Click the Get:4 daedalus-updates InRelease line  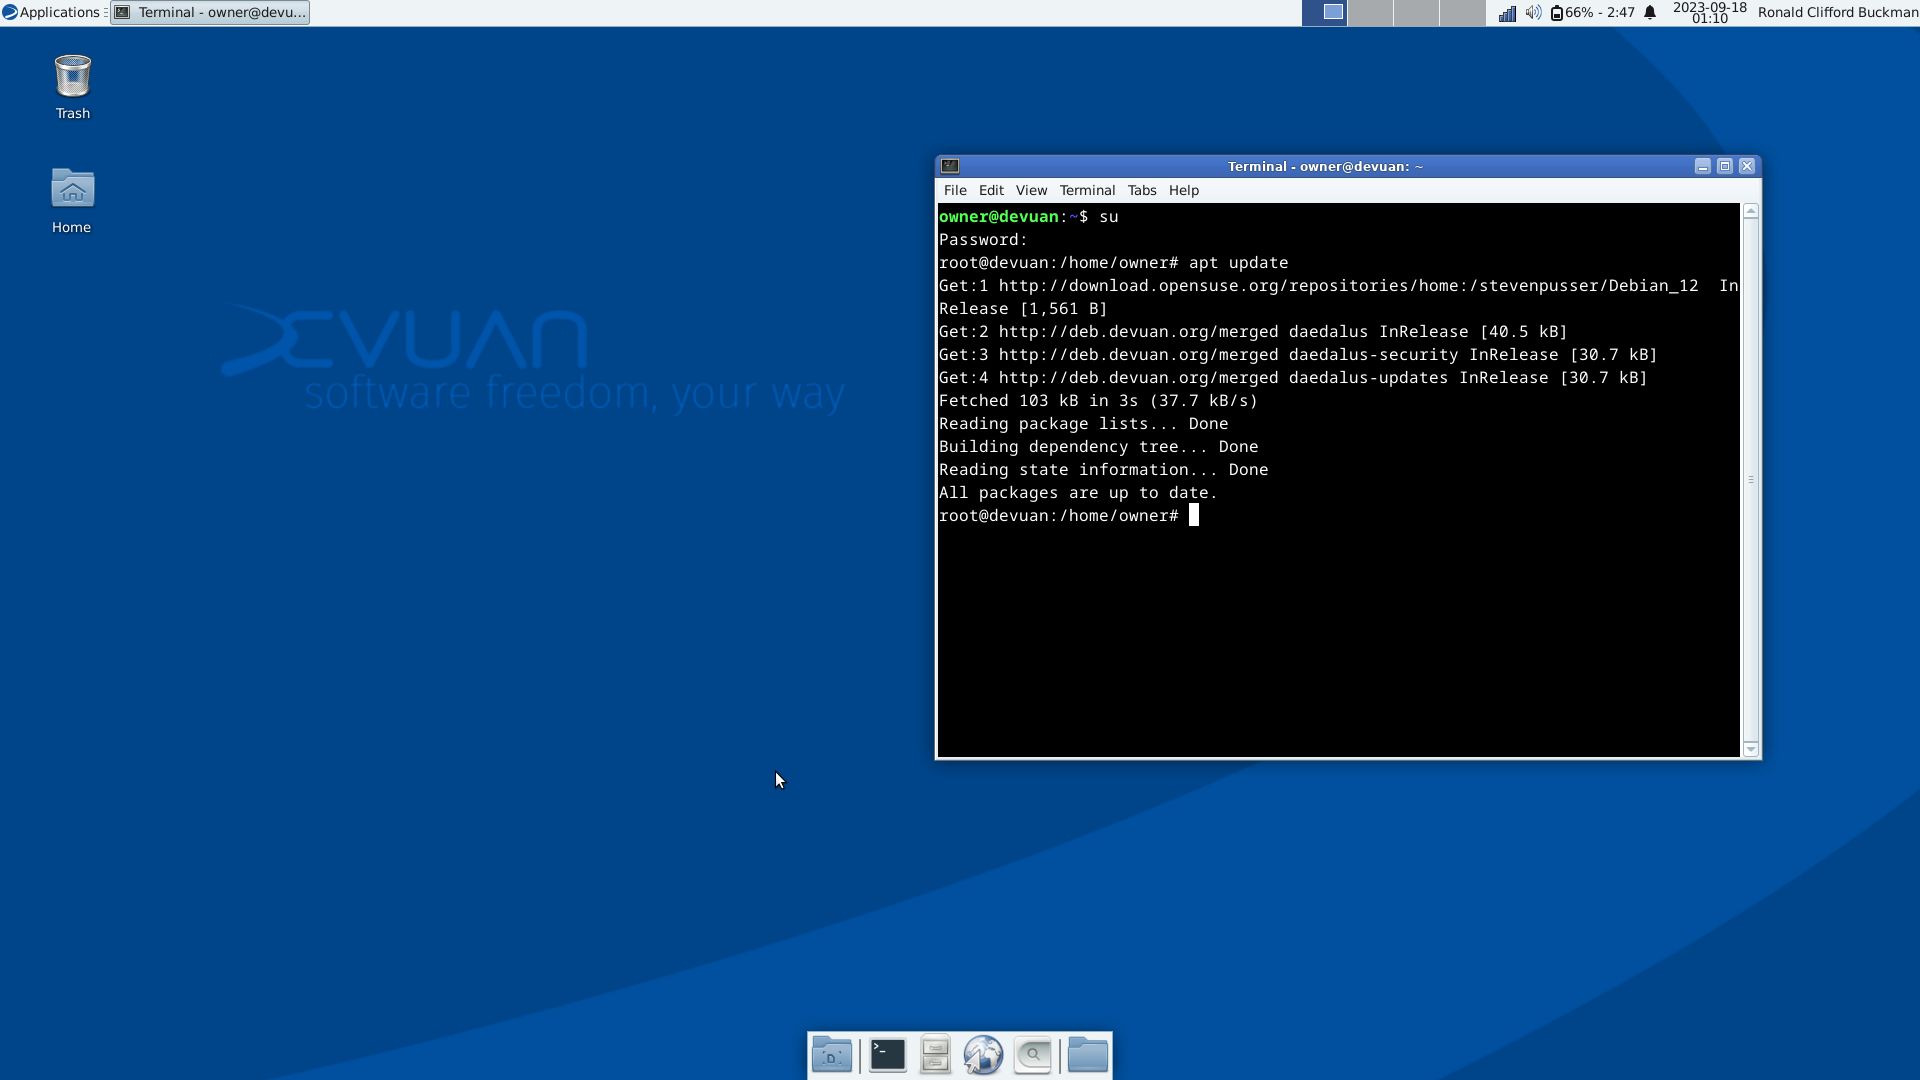[x=1293, y=378]
